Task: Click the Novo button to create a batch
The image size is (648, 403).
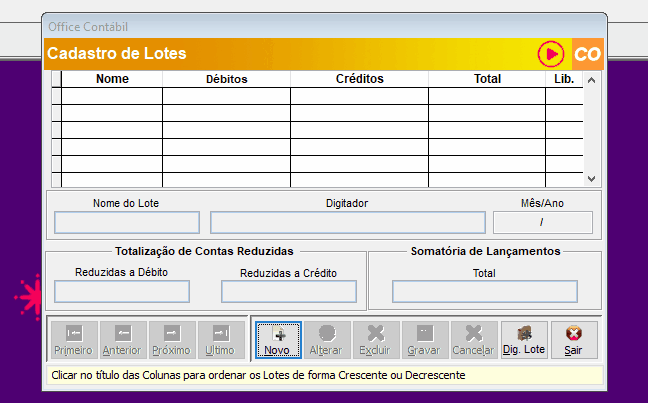Action: (x=278, y=340)
